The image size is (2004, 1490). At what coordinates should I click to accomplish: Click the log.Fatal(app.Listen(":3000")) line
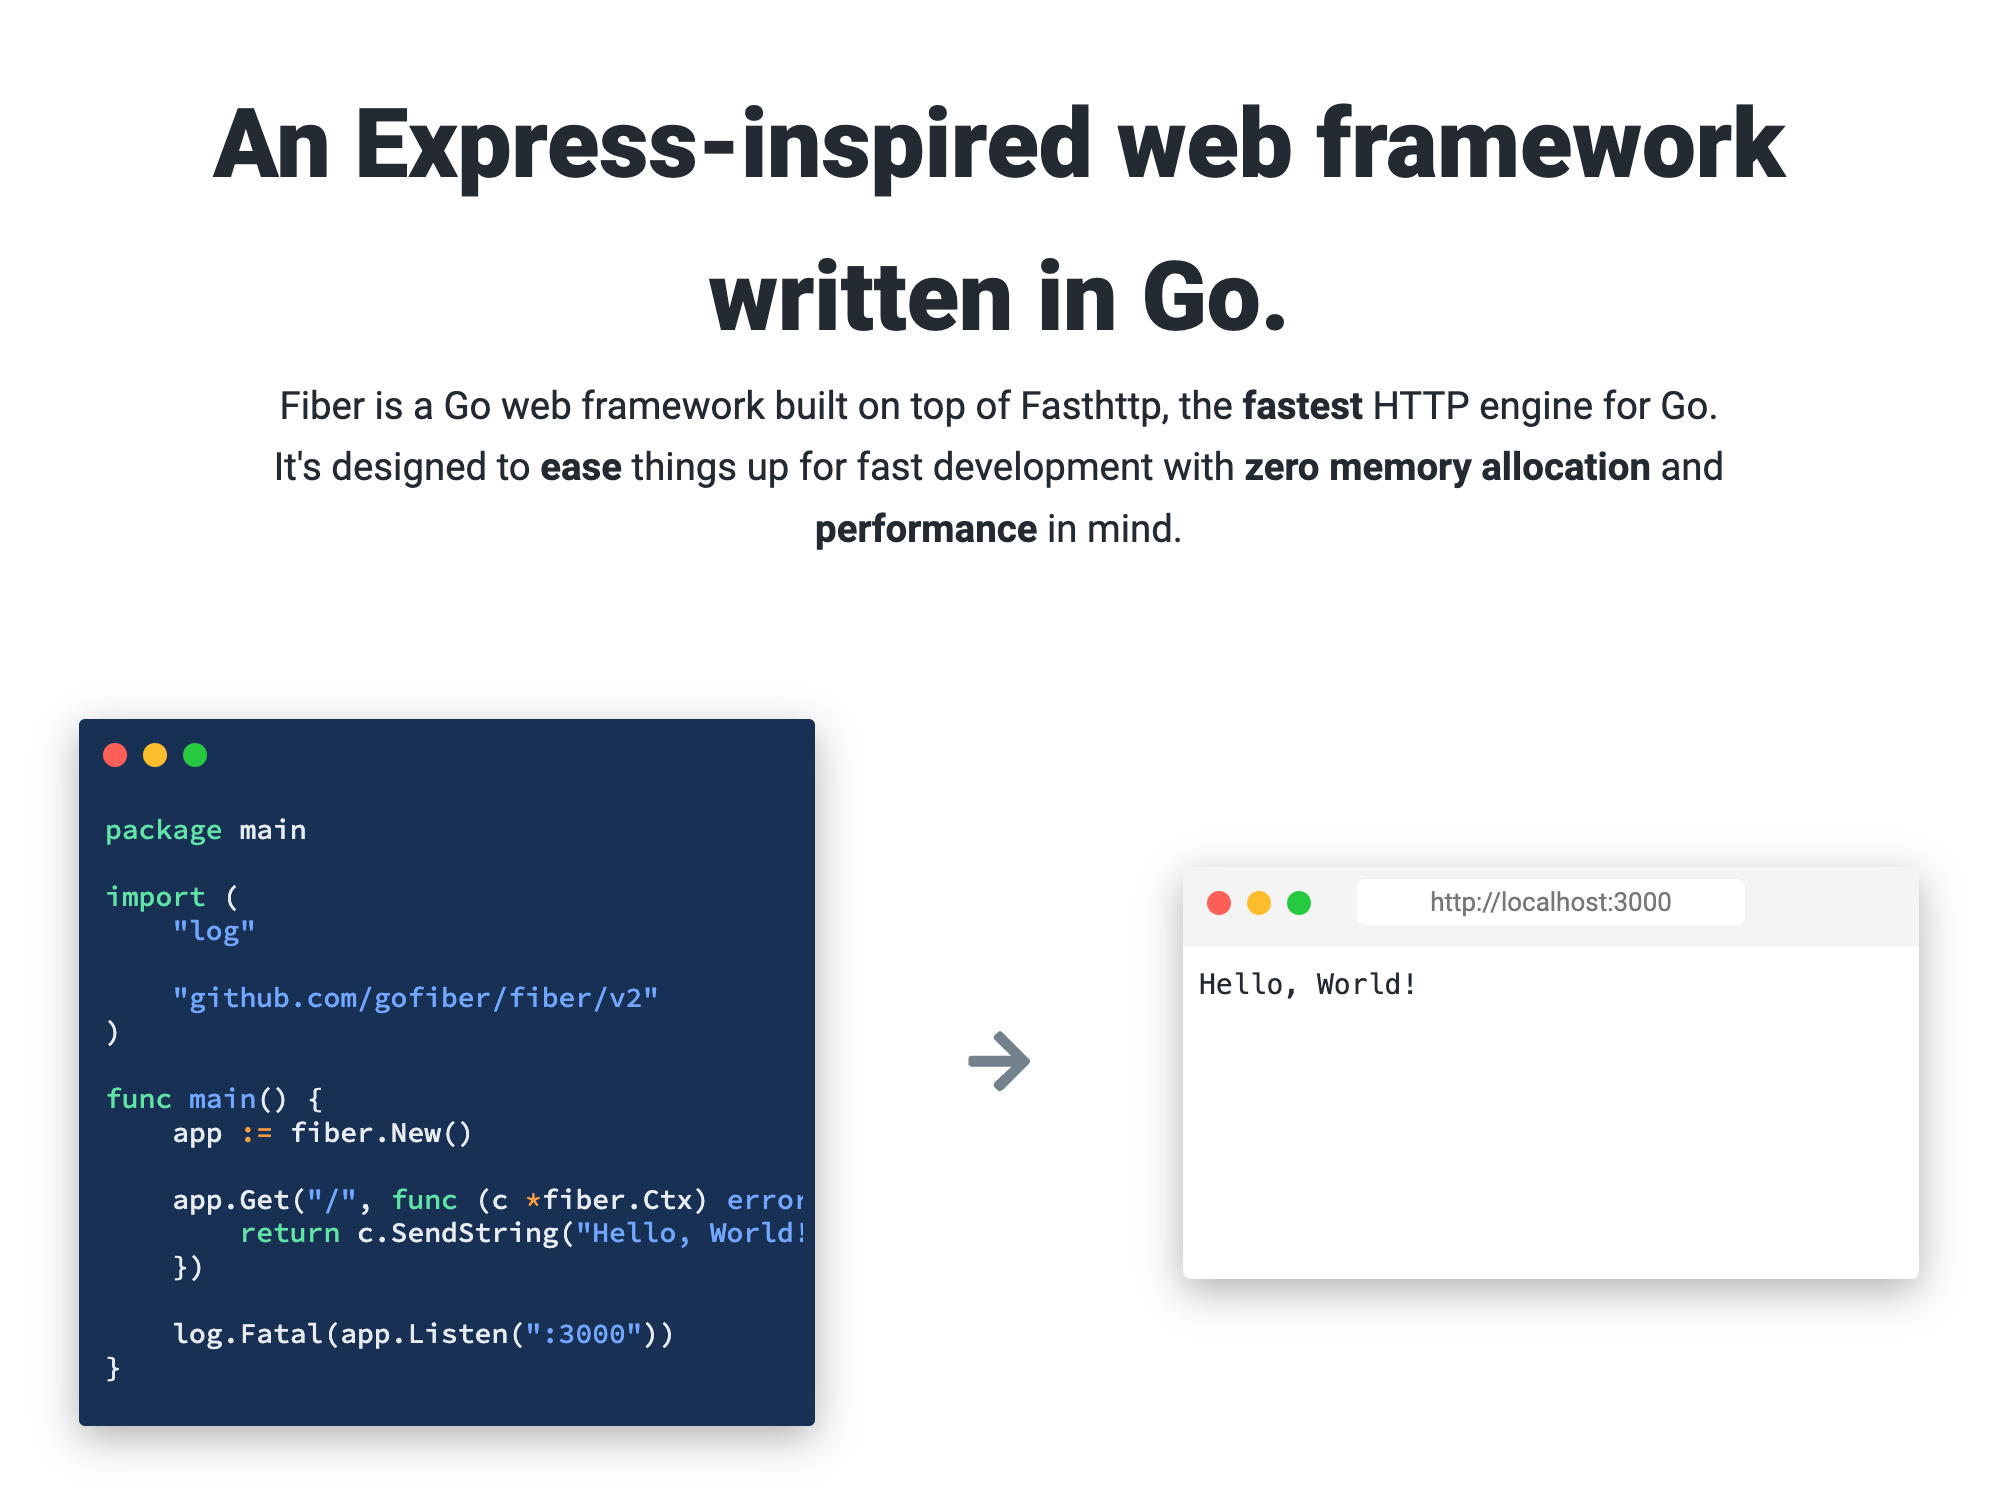[423, 1334]
